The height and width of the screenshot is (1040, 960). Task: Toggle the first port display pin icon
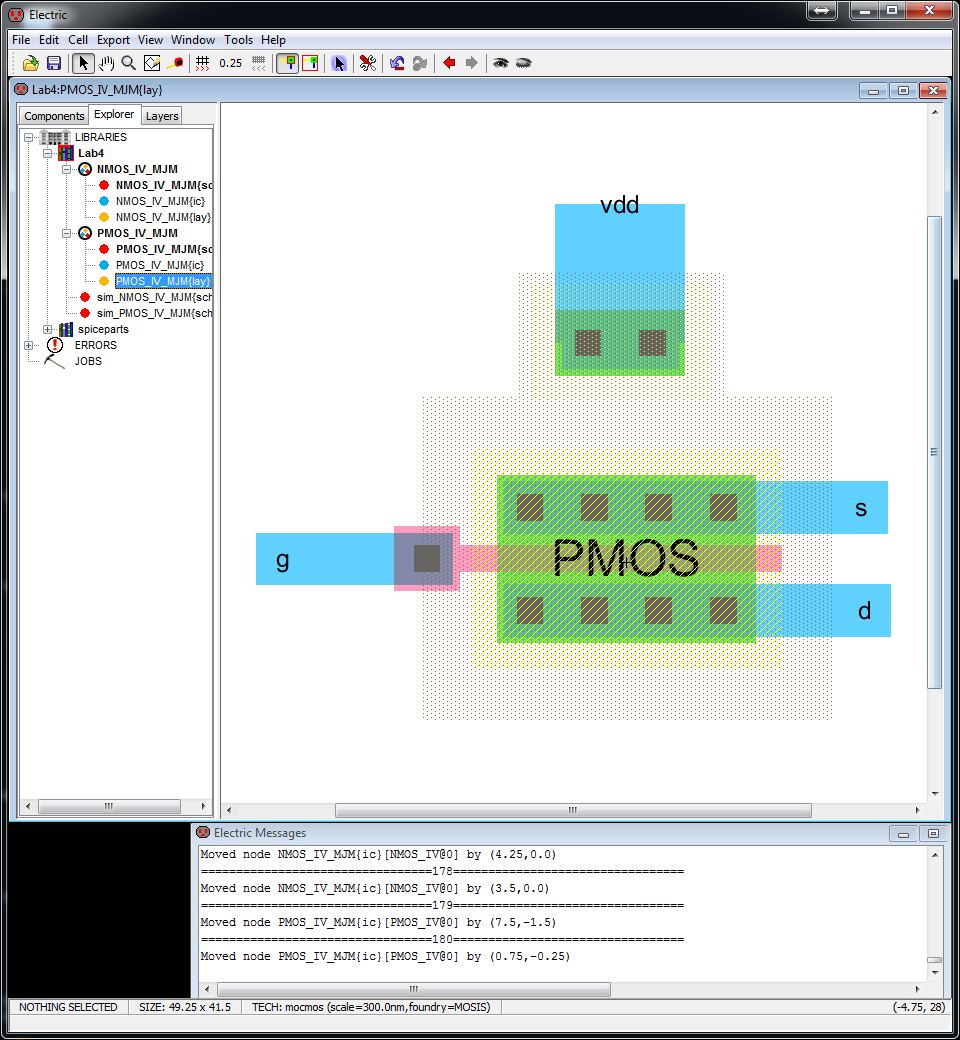pyautogui.click(x=287, y=62)
